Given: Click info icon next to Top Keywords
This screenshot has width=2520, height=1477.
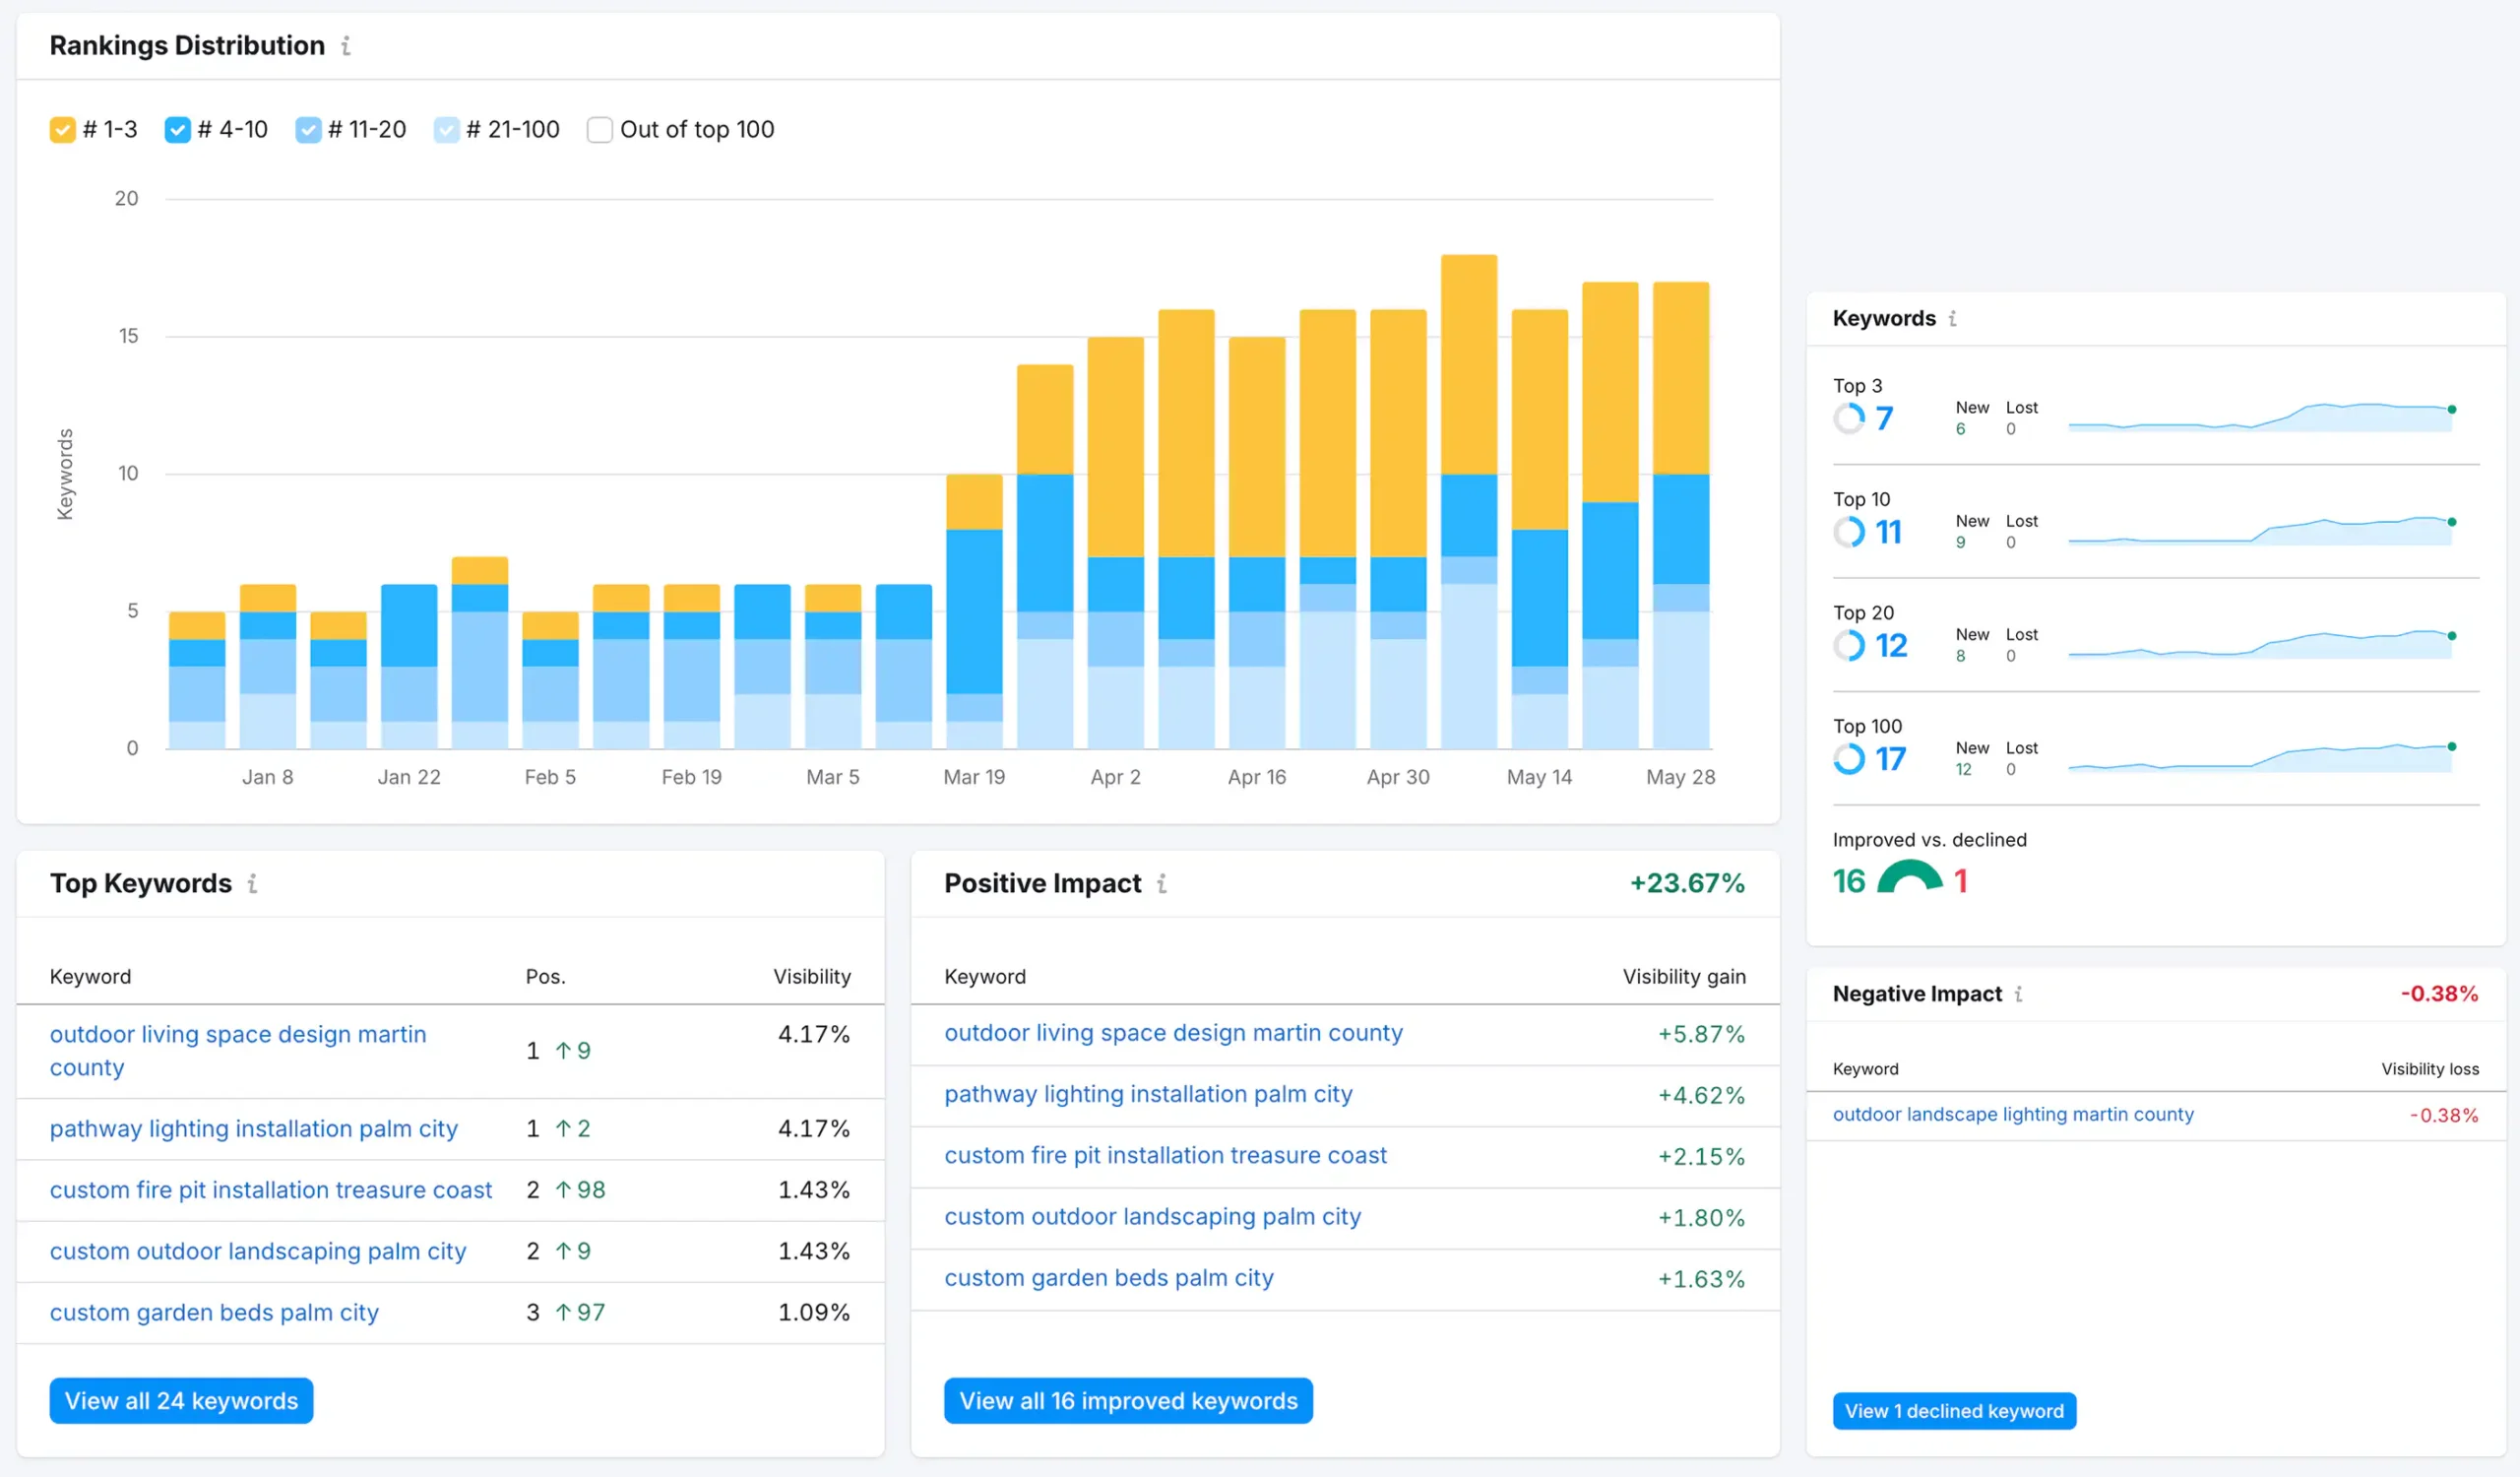Looking at the screenshot, I should [x=252, y=884].
